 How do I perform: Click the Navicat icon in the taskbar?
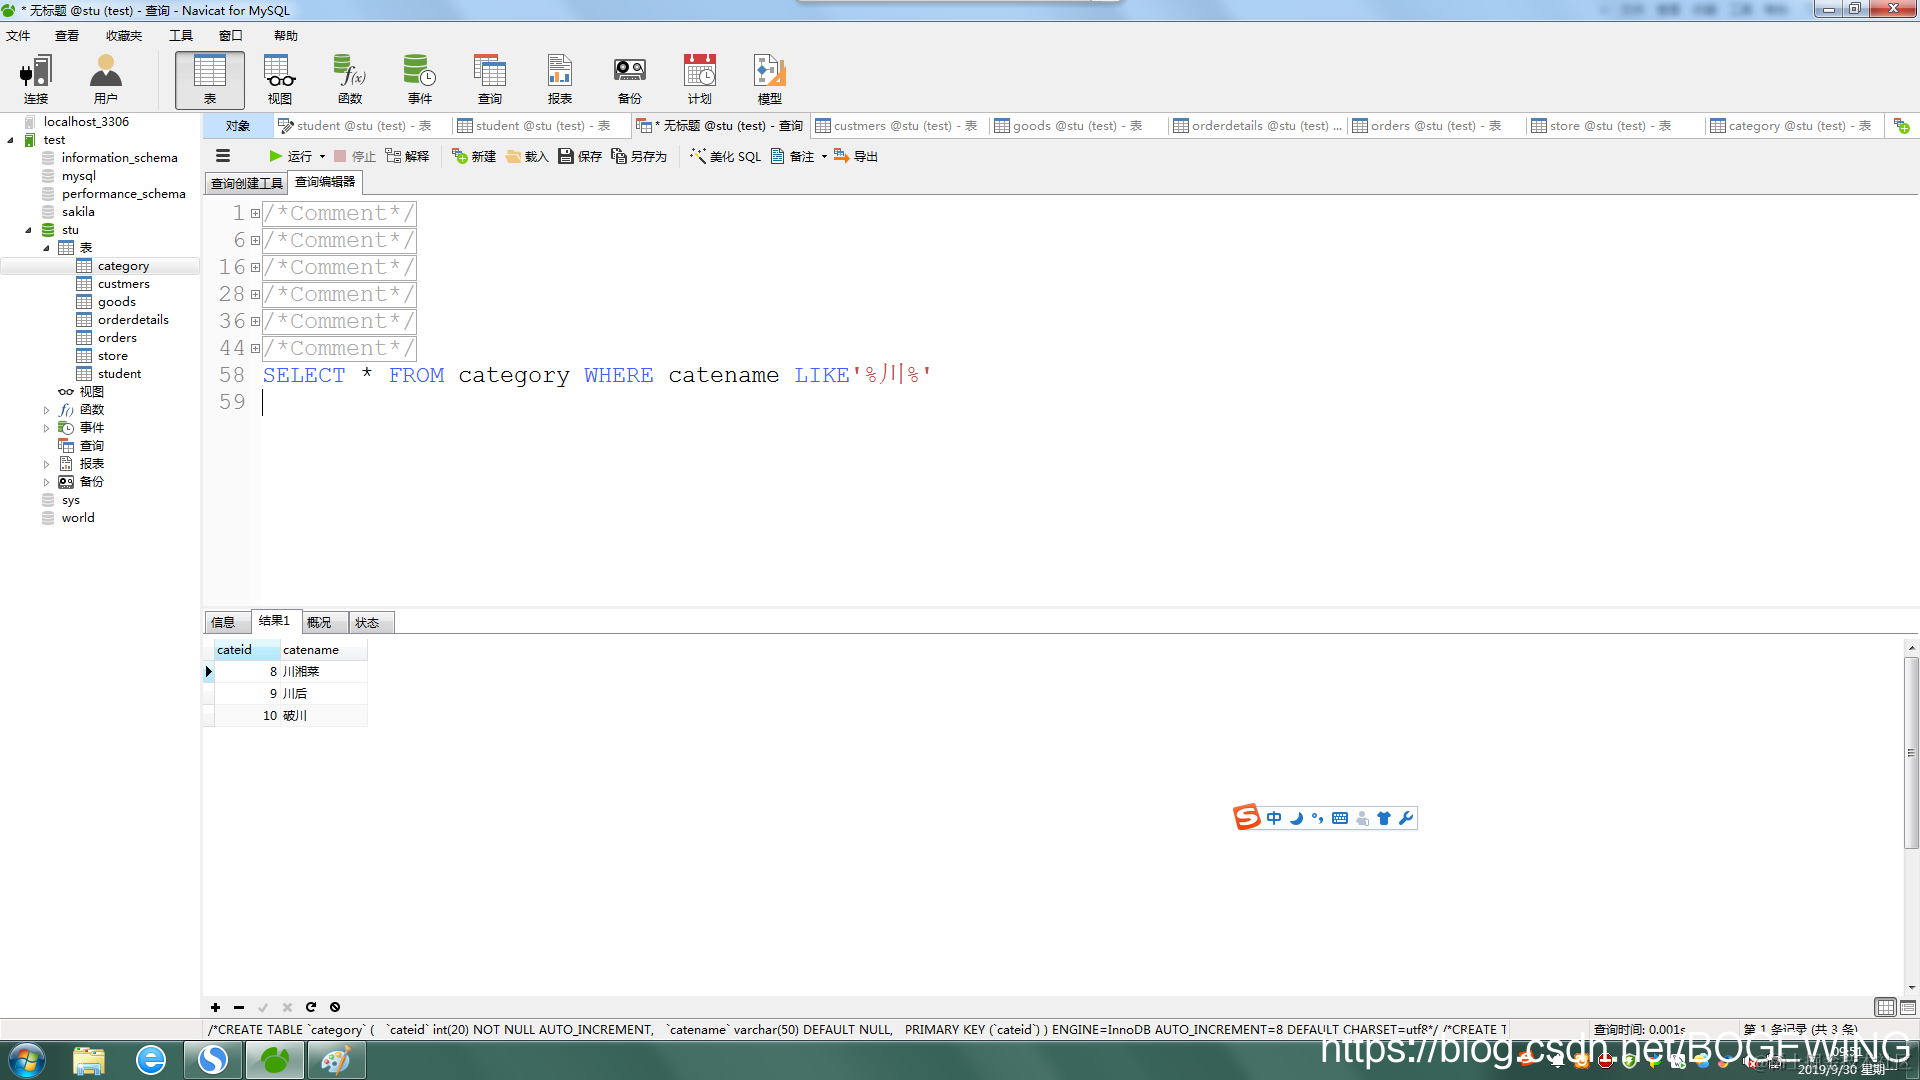274,1060
